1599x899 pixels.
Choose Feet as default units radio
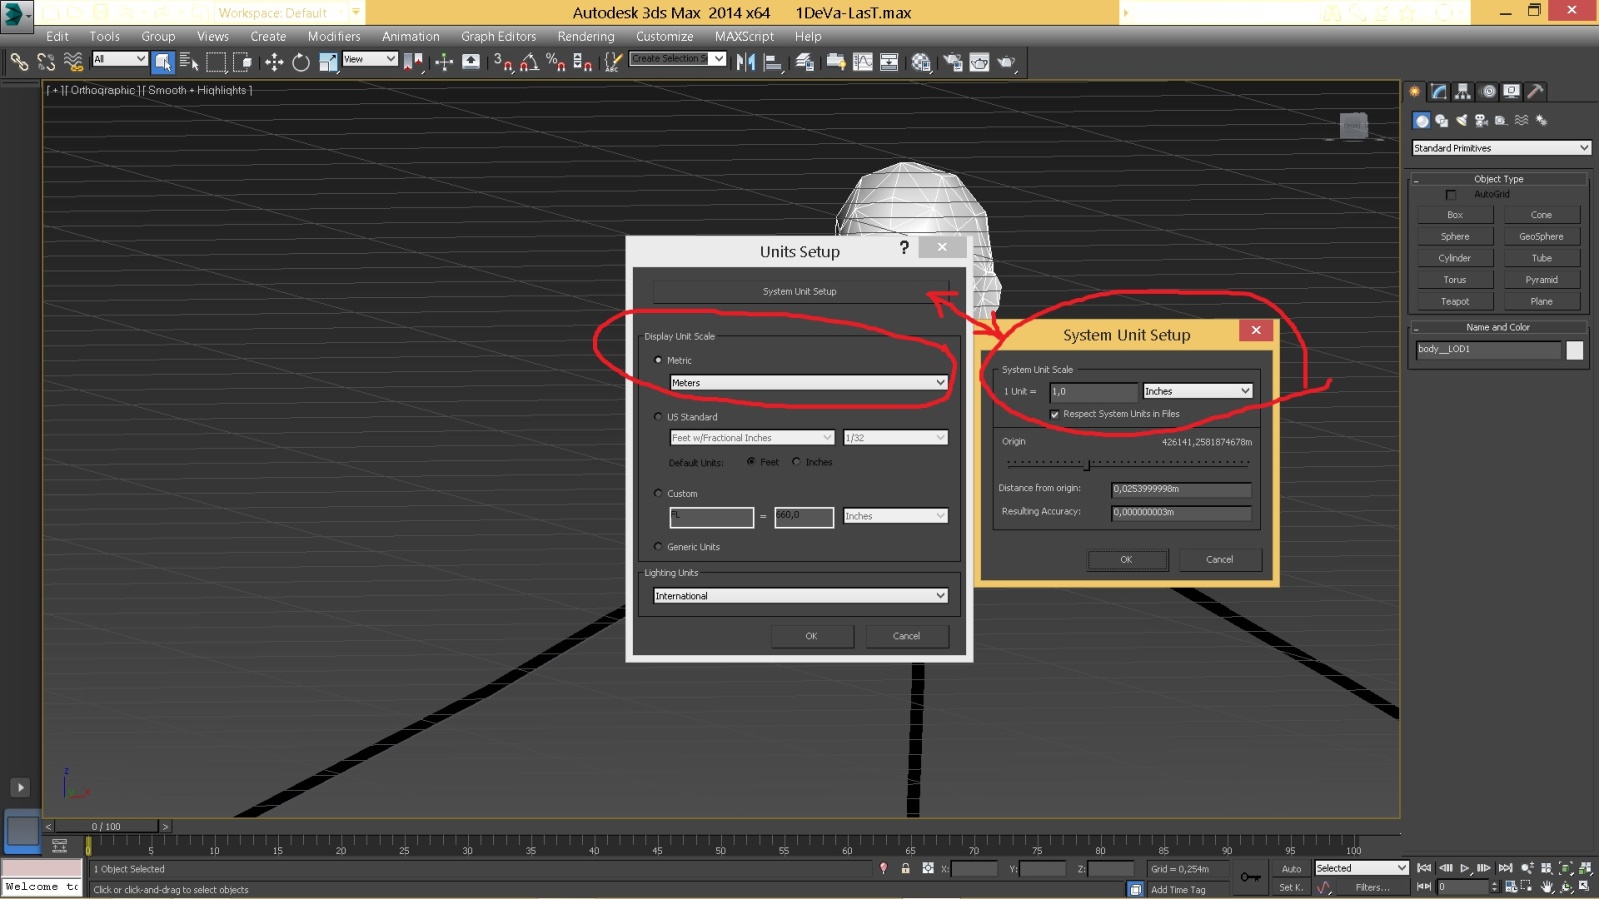point(751,462)
